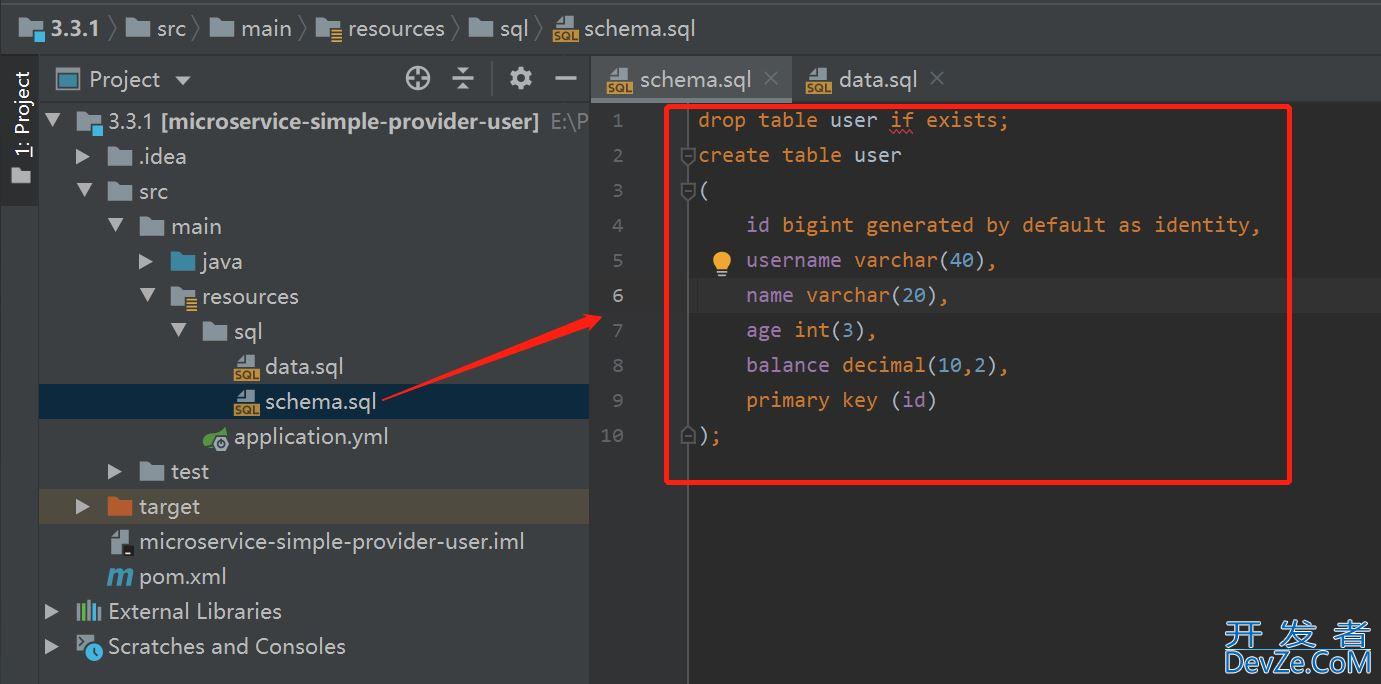Image resolution: width=1381 pixels, height=684 pixels.
Task: Click the lightbulb intention icon on line 5
Action: tap(722, 262)
